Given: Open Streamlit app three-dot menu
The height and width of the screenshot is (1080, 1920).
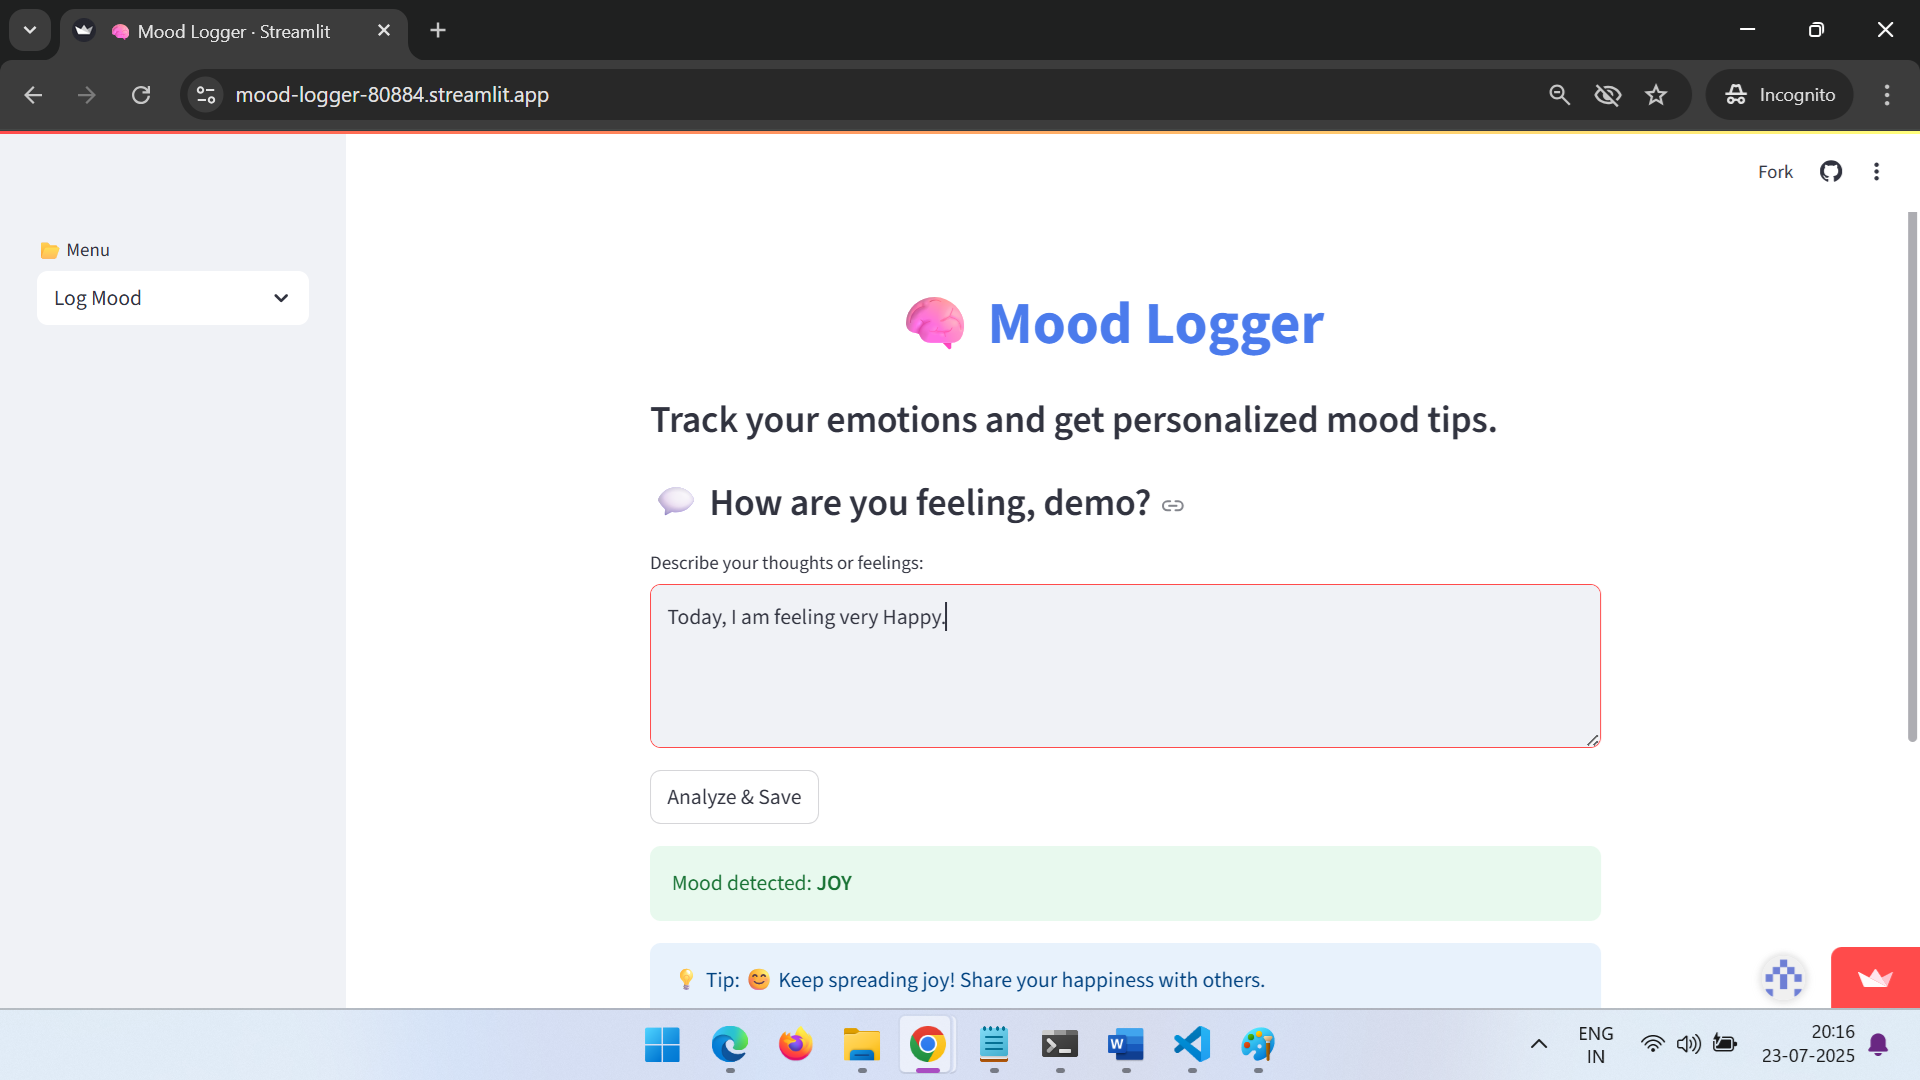Looking at the screenshot, I should [1876, 172].
